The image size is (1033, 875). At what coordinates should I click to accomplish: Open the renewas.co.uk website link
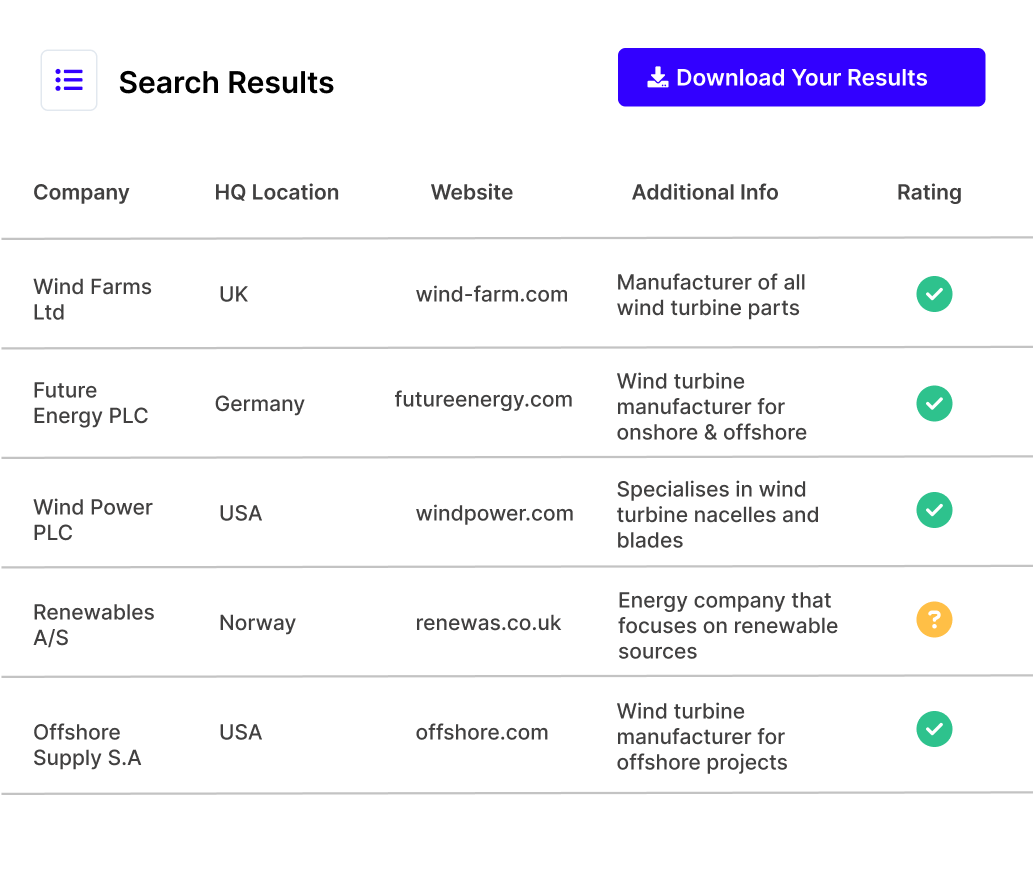[x=488, y=622]
